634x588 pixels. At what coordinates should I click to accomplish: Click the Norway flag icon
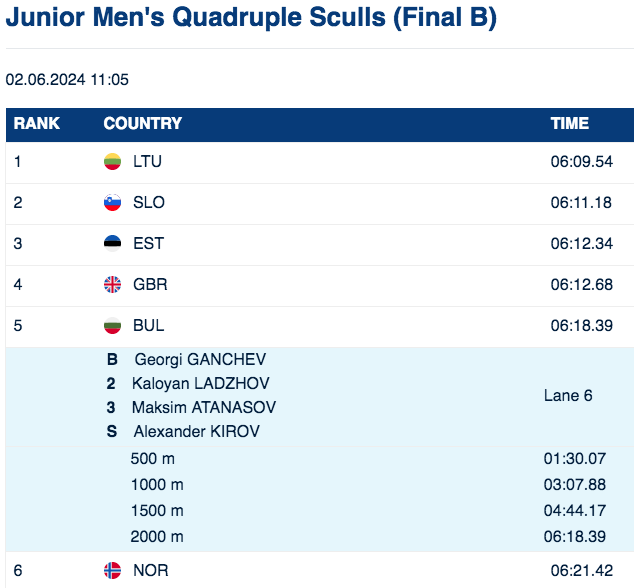tap(112, 571)
